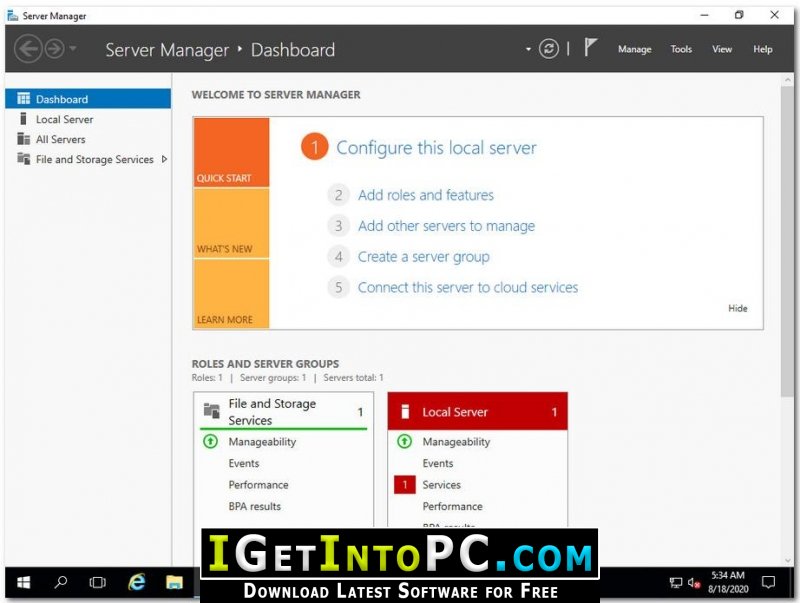Click Manageability icon in File and Storage tile

pos(211,441)
